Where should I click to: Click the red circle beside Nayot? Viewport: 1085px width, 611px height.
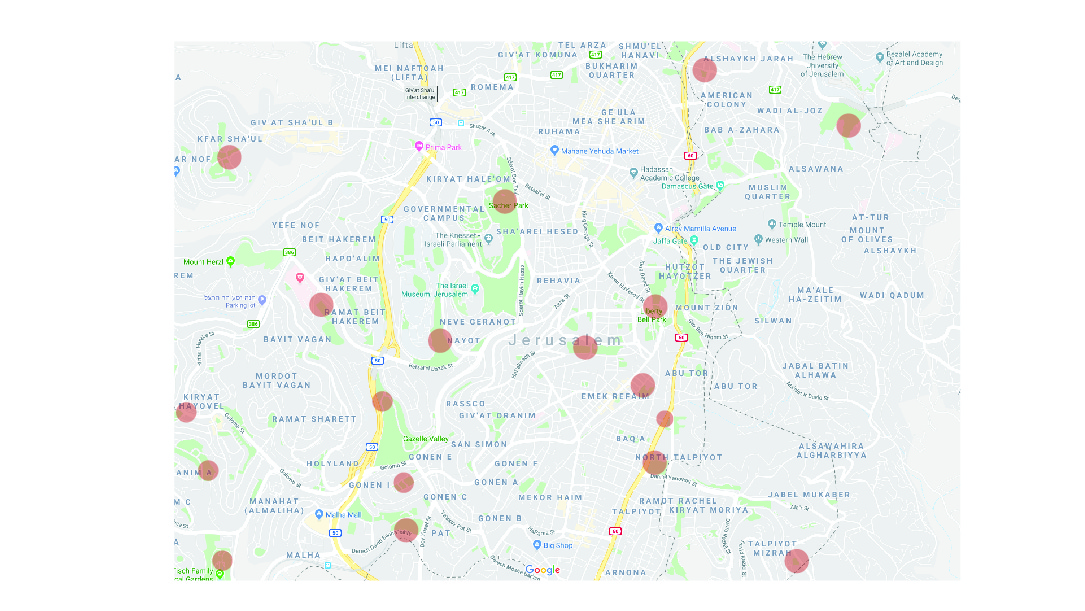coord(440,340)
